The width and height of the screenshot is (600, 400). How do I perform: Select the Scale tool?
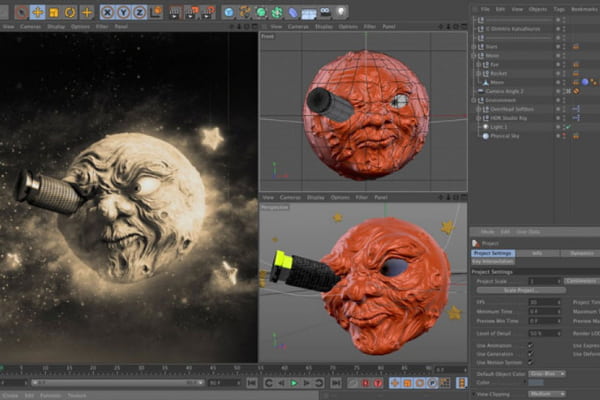[x=54, y=12]
